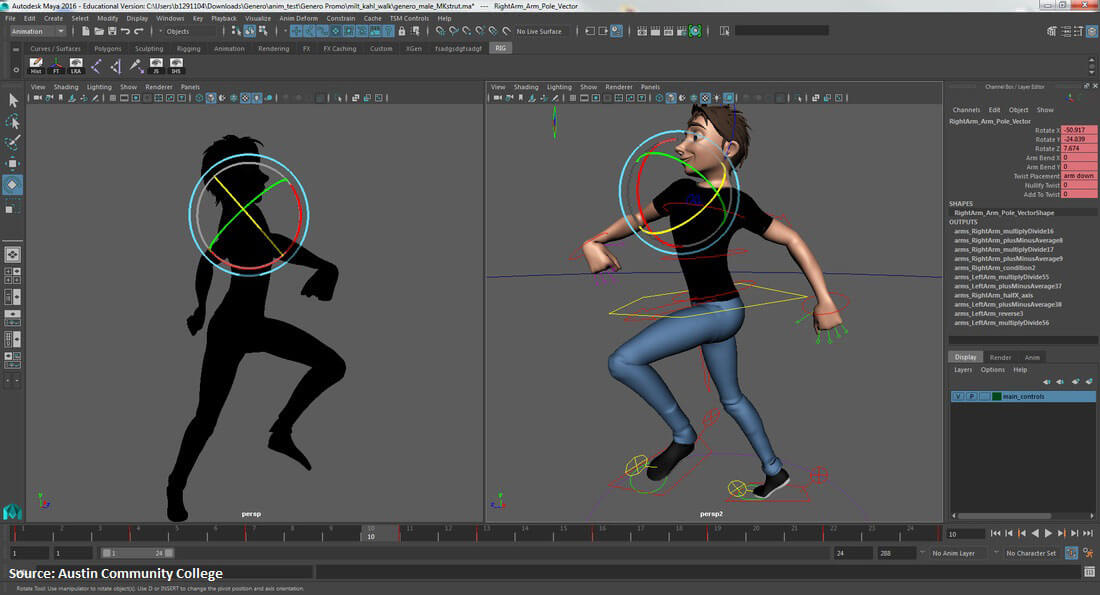Click the Go to start of playback icon
The image size is (1100, 595).
coord(995,533)
